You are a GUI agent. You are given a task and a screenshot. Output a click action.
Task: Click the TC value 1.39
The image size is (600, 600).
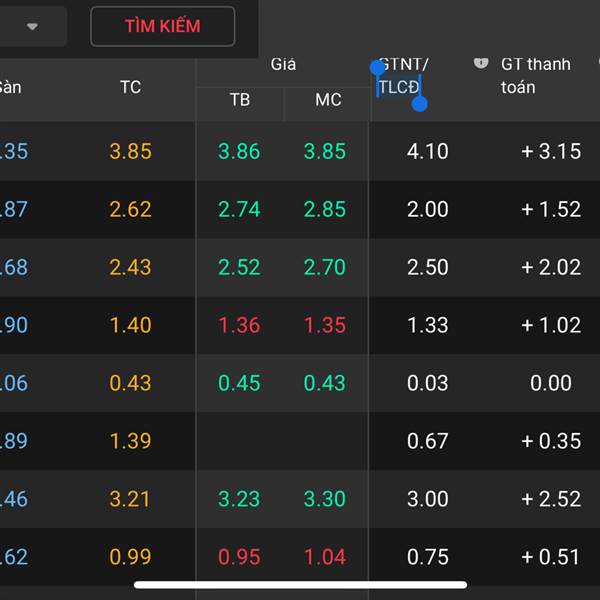click(130, 441)
